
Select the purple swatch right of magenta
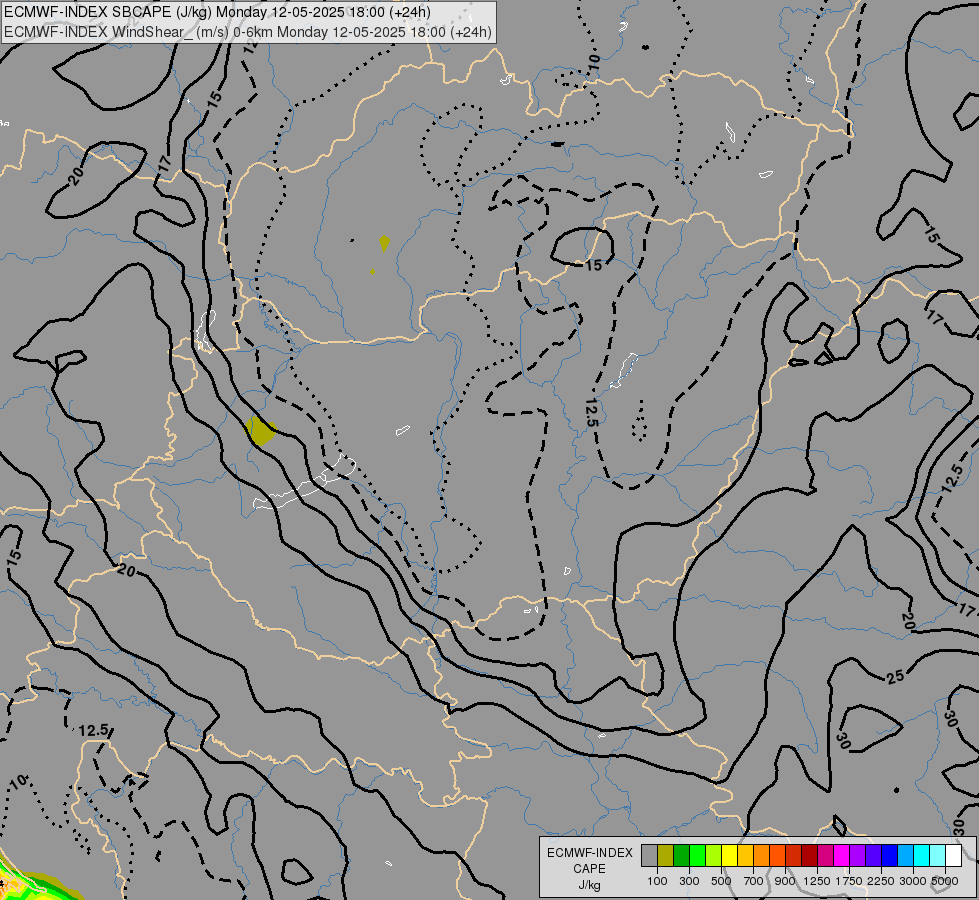click(x=857, y=856)
